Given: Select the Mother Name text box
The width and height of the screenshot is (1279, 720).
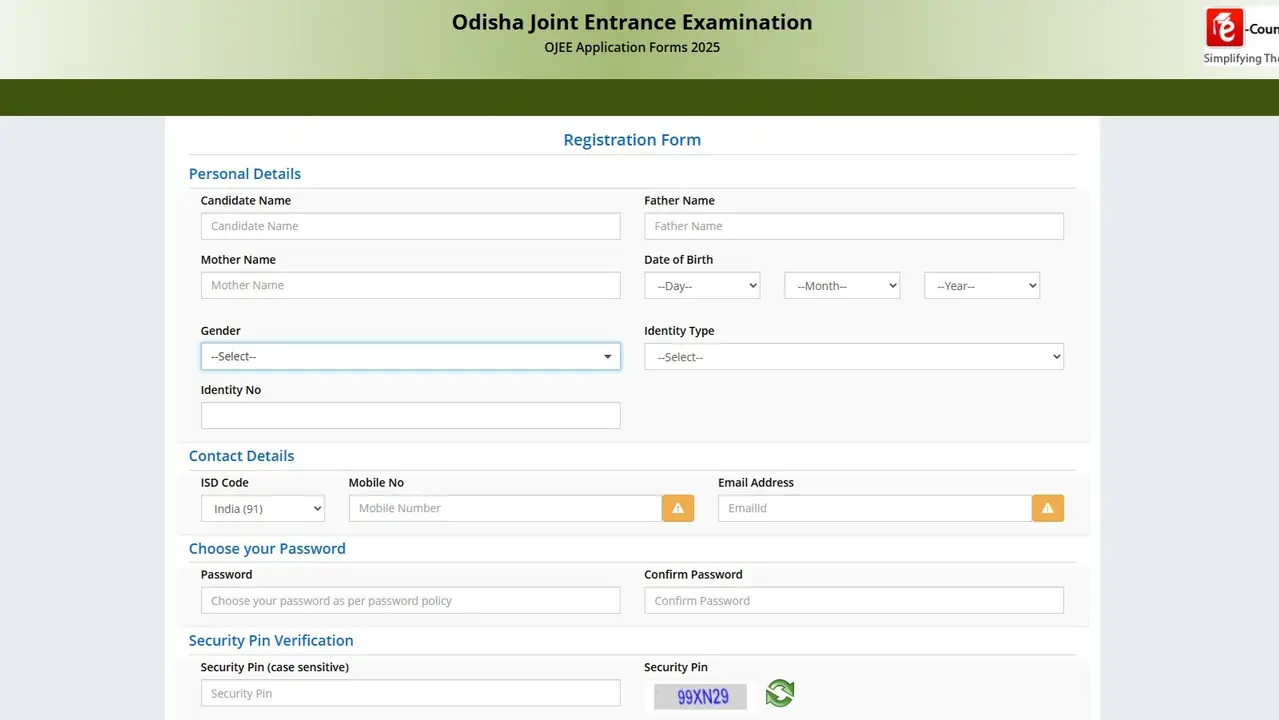Looking at the screenshot, I should coord(410,285).
